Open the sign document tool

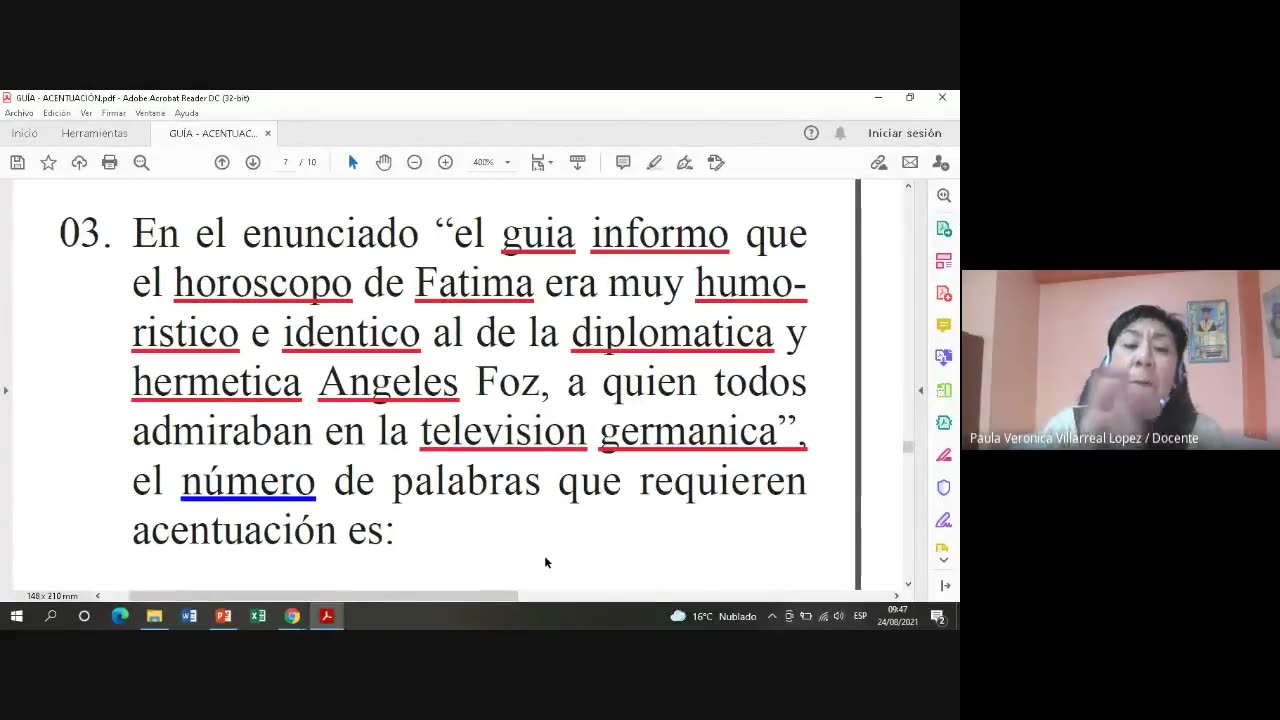[x=685, y=162]
